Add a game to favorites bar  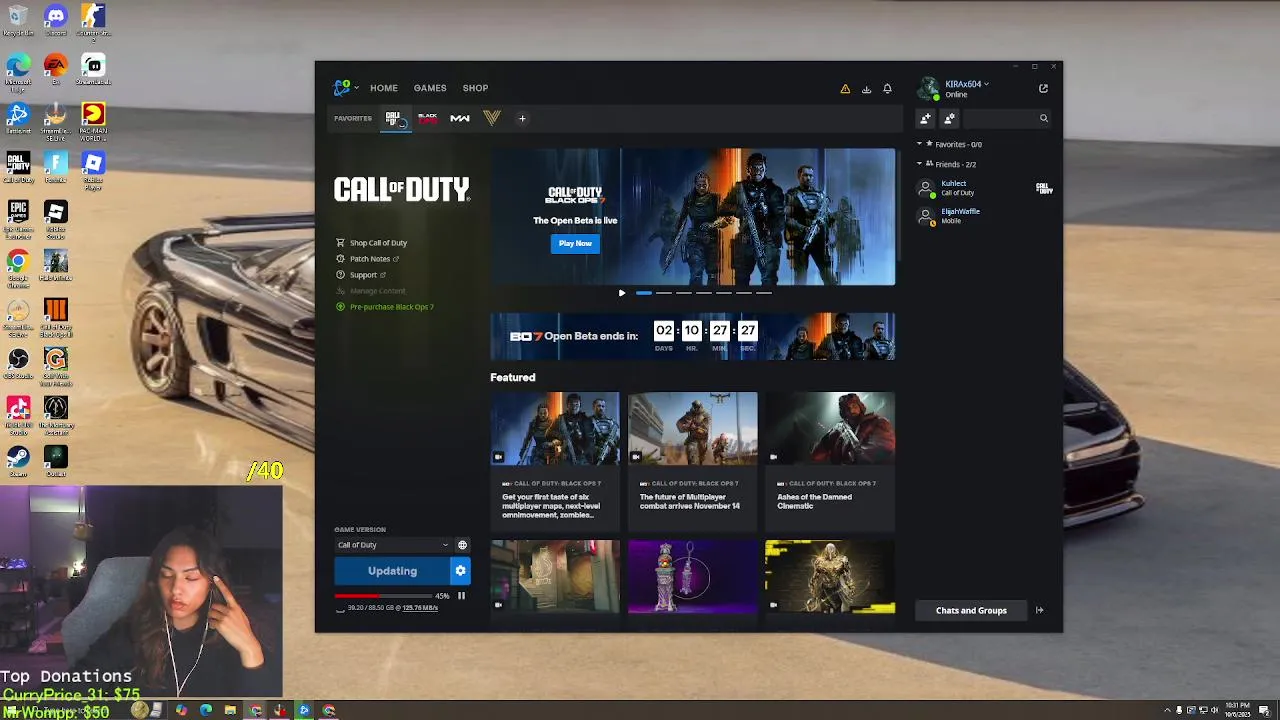coord(522,118)
